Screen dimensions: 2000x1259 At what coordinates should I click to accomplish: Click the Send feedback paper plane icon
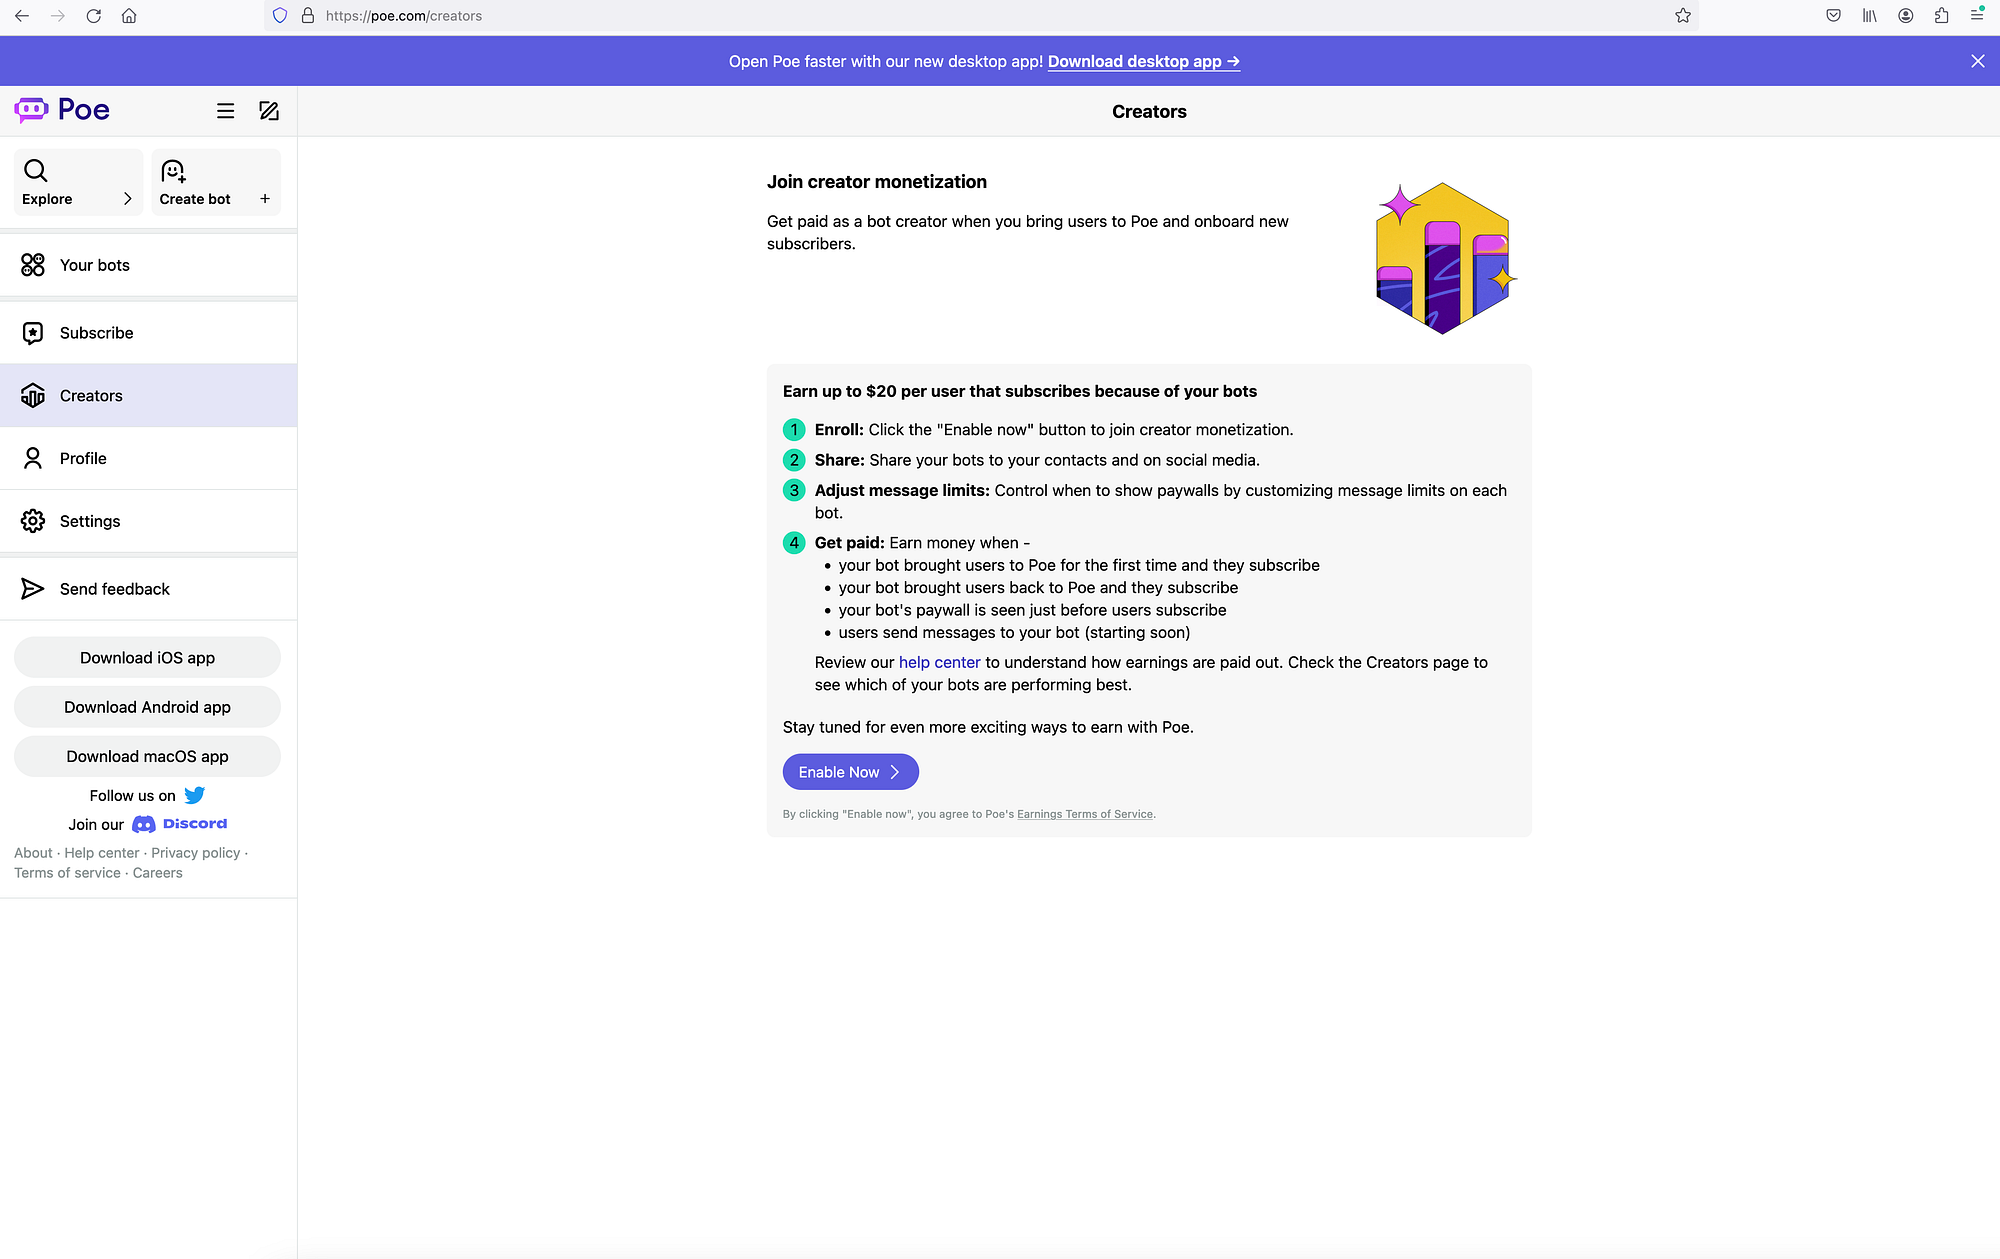[x=33, y=589]
